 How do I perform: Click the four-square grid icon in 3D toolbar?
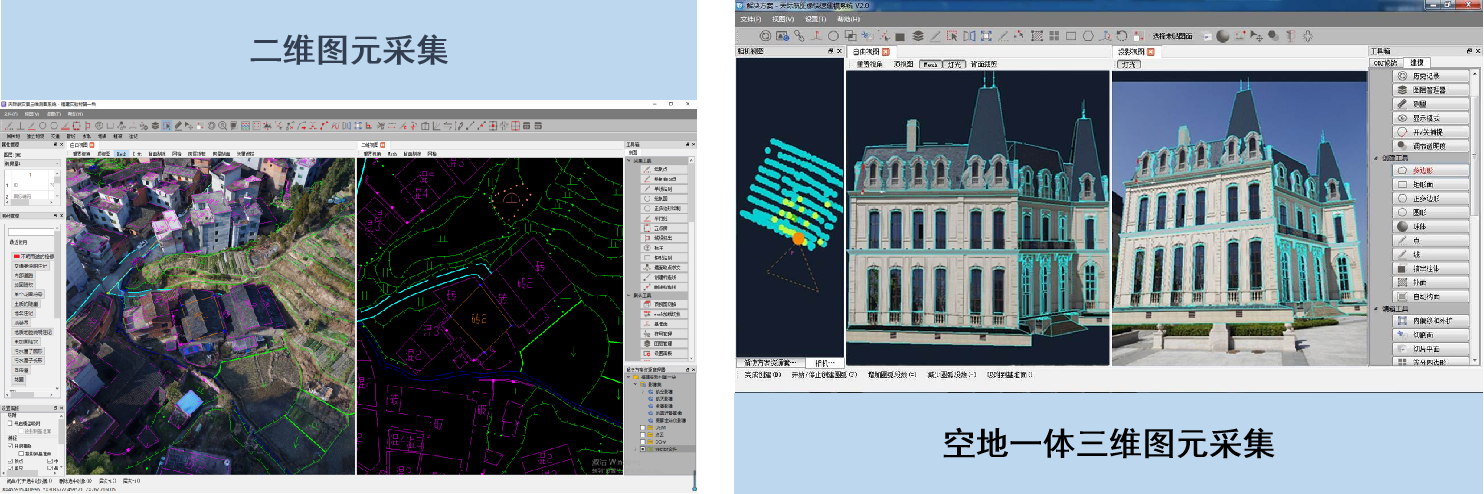pos(1054,36)
